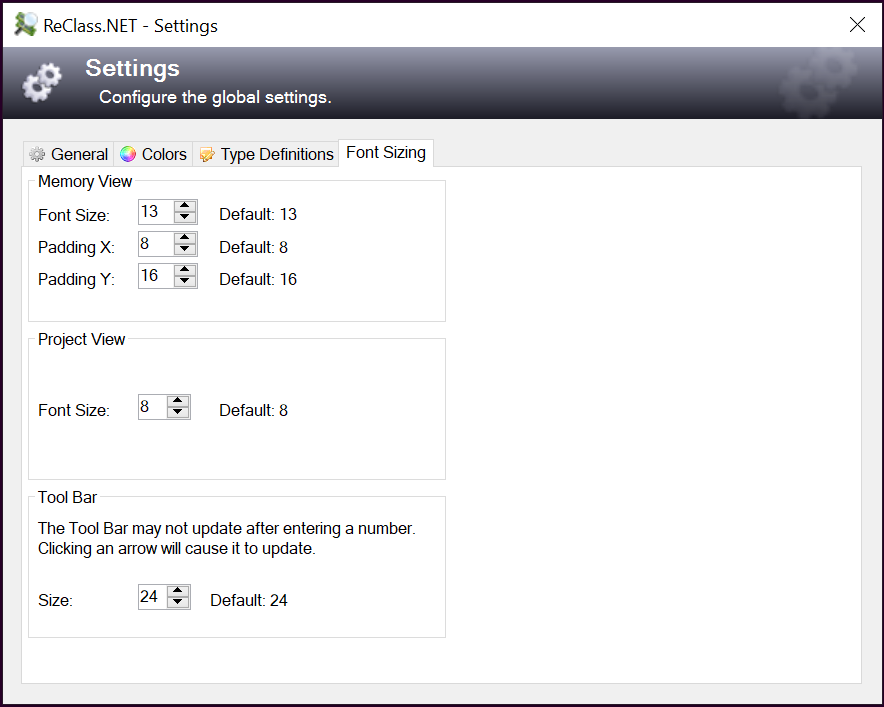Viewport: 884px width, 707px height.
Task: Open the Colors tab
Action: pos(153,154)
